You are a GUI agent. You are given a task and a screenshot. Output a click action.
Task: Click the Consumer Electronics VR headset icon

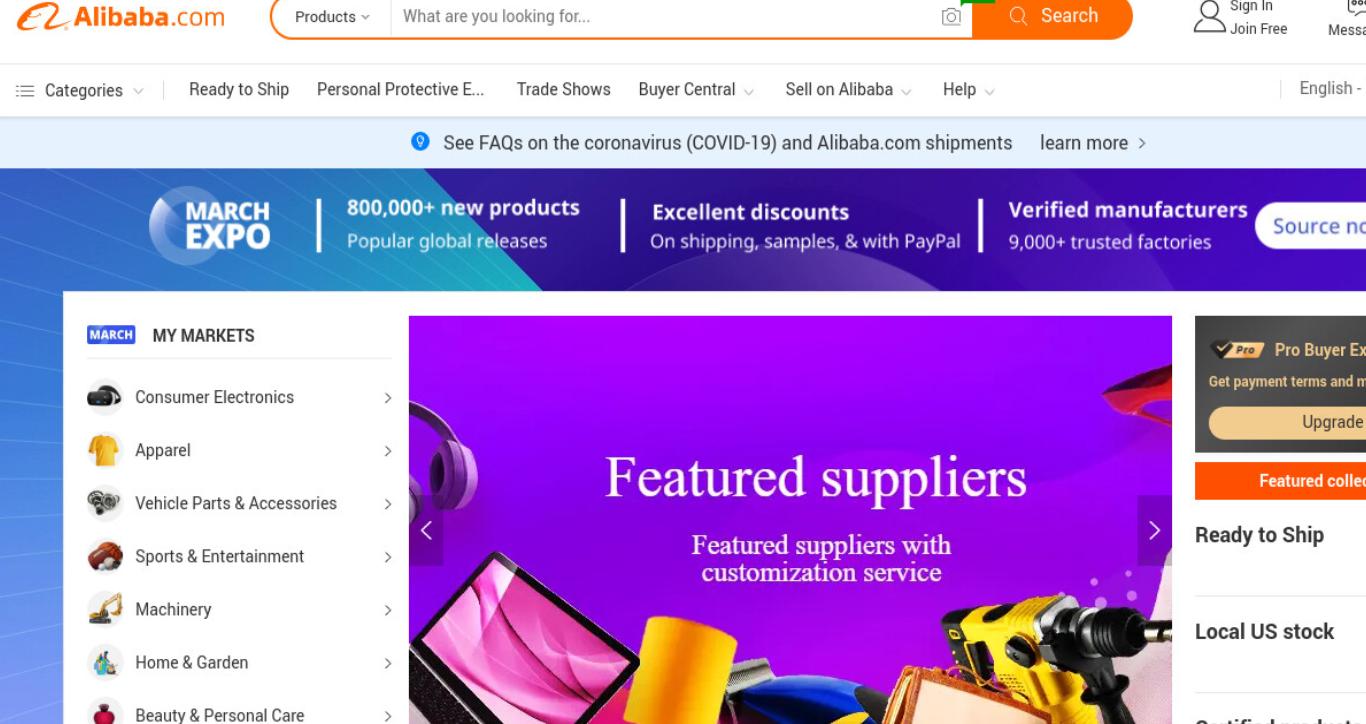click(x=104, y=397)
